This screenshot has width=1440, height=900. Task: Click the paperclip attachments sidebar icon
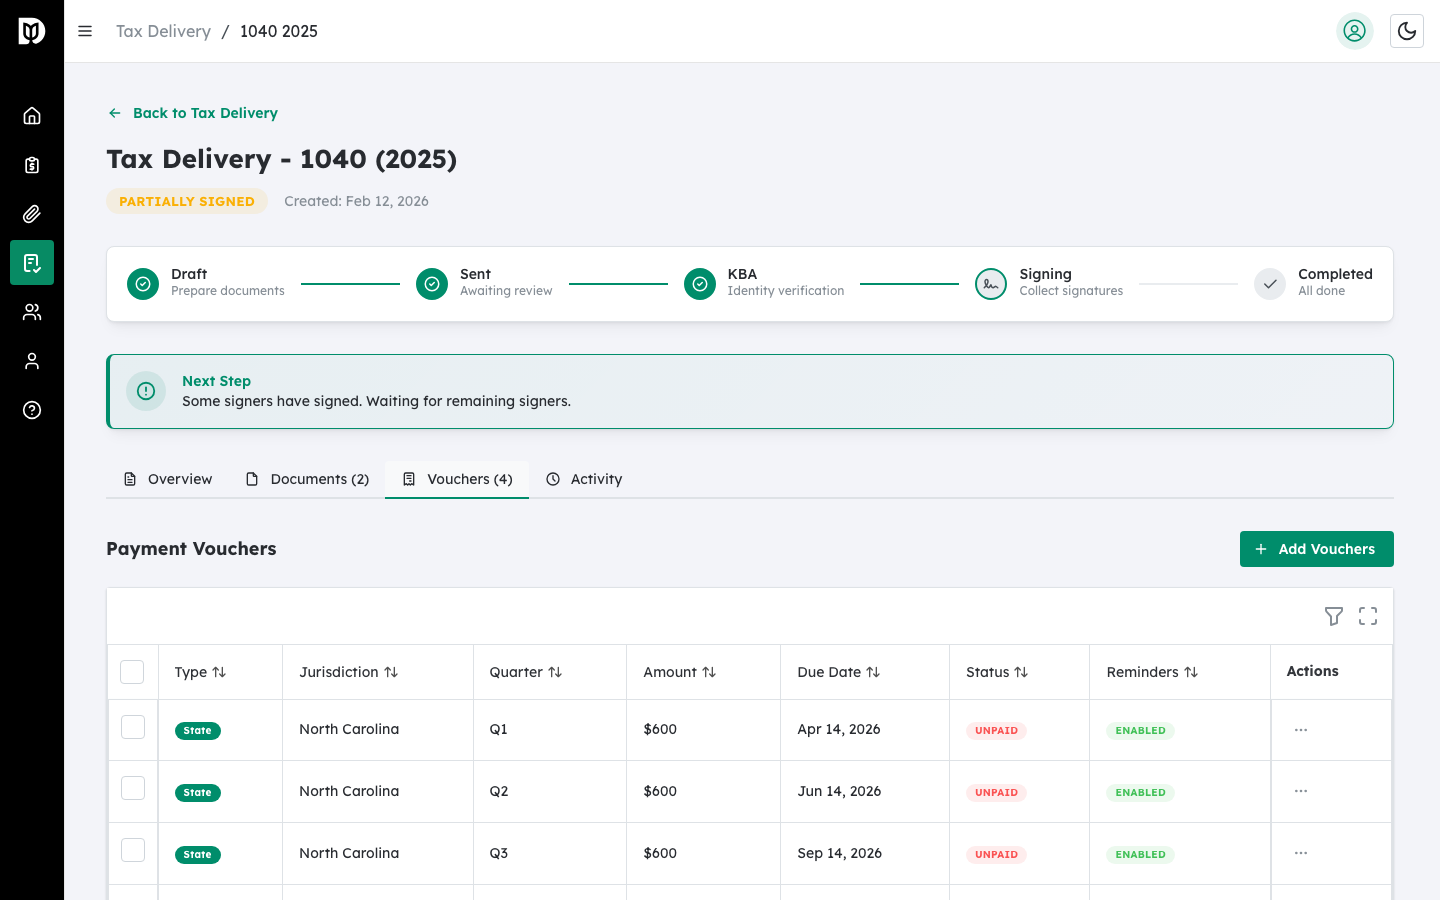tap(32, 214)
